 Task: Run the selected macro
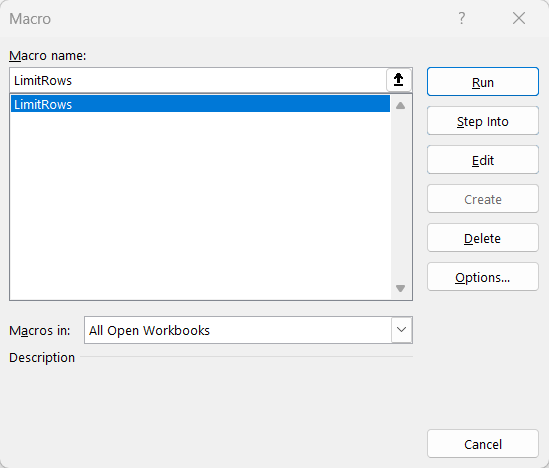tap(483, 82)
